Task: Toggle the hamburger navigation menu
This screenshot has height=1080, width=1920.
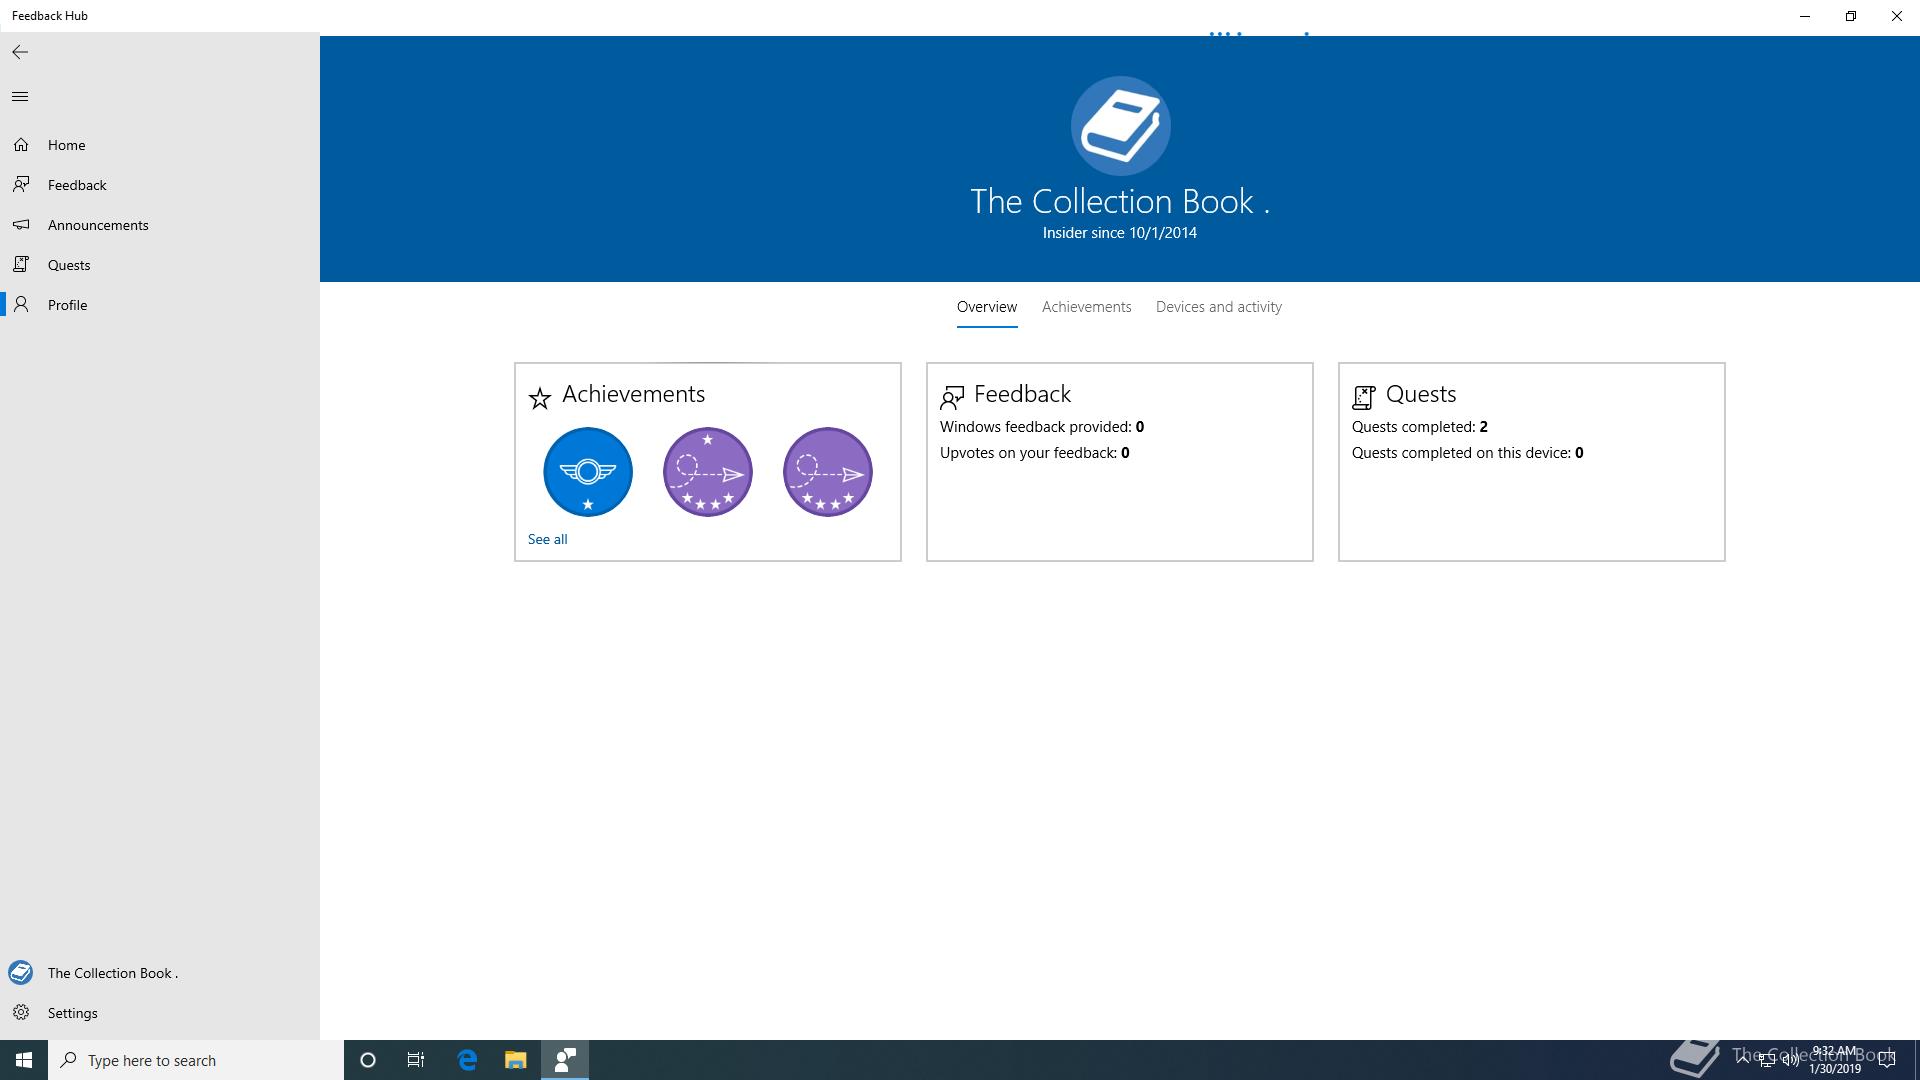Action: tap(20, 97)
